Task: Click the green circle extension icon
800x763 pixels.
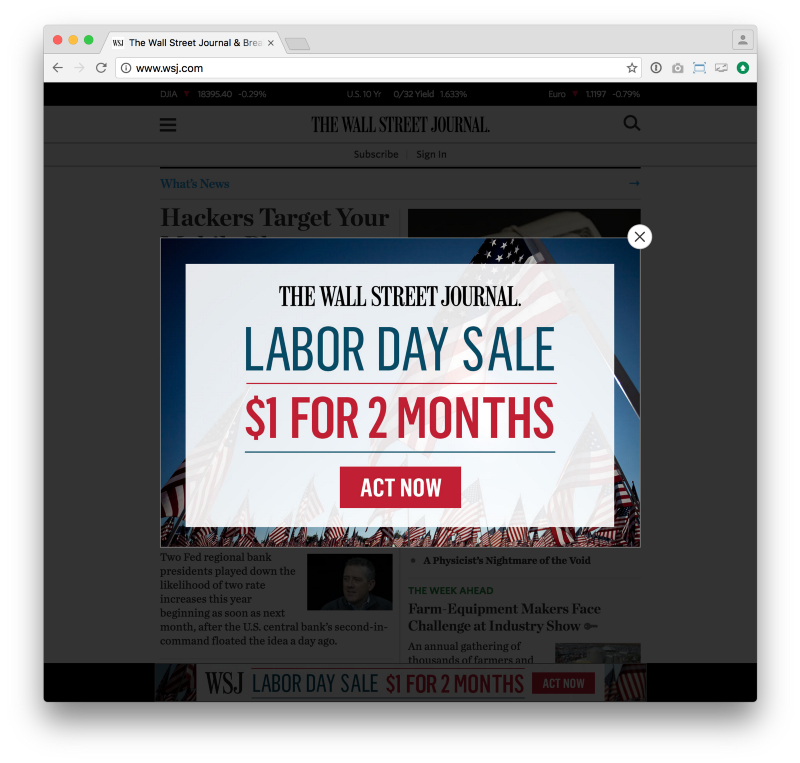Action: [743, 68]
